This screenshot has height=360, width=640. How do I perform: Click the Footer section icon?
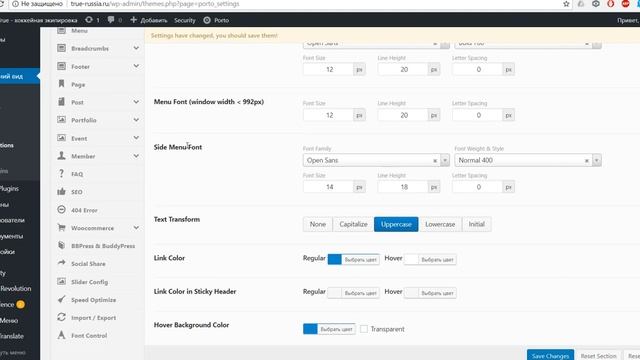pyautogui.click(x=61, y=66)
